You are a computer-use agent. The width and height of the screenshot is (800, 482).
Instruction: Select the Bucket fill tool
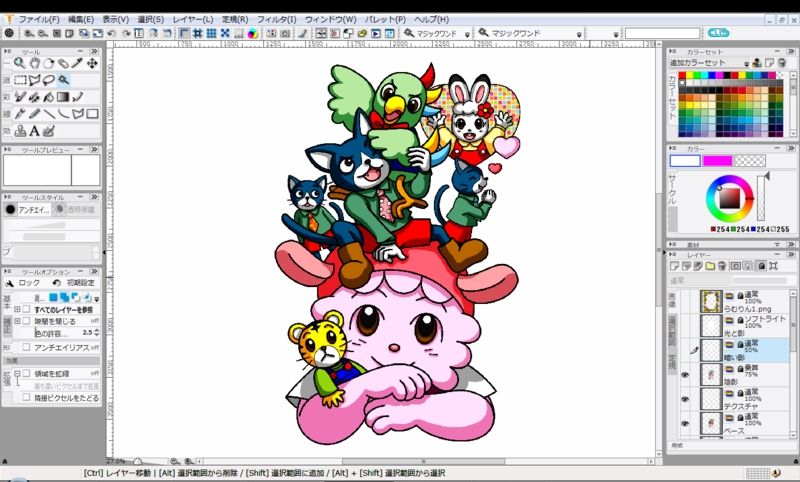click(x=48, y=97)
